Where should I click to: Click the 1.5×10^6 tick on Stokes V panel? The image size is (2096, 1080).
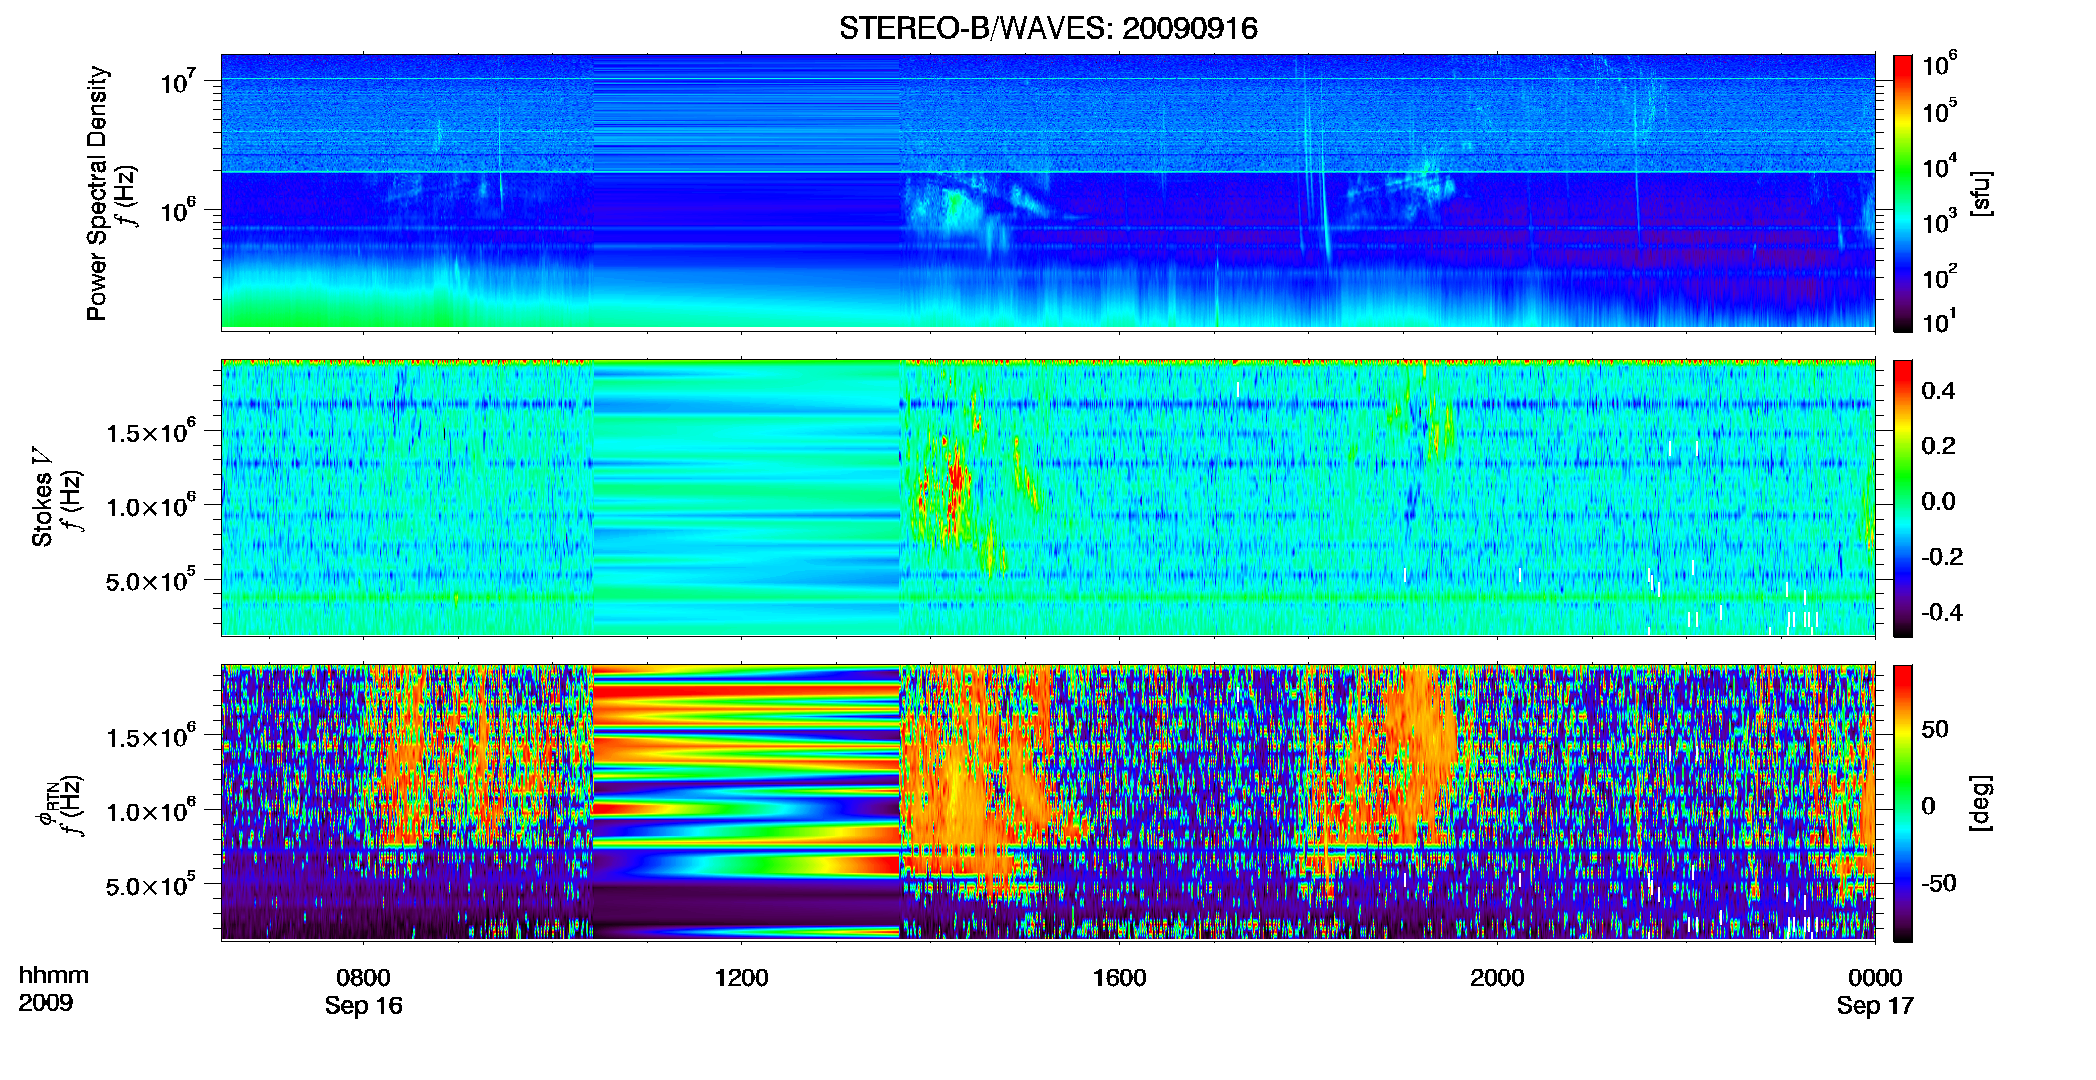point(150,432)
